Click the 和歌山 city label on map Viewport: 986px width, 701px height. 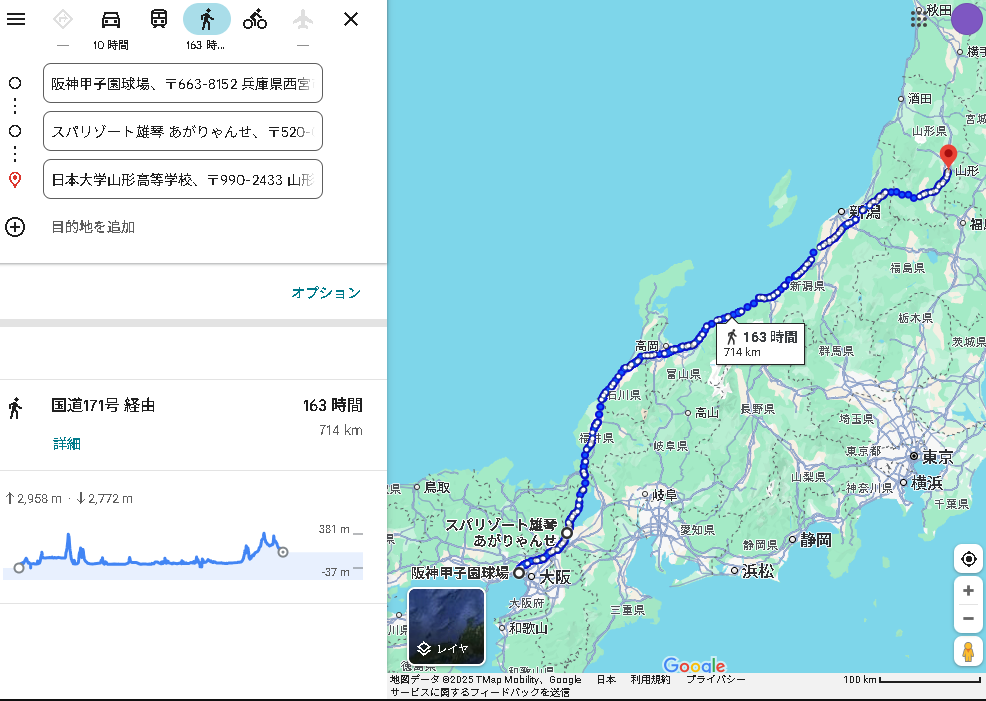tap(528, 627)
